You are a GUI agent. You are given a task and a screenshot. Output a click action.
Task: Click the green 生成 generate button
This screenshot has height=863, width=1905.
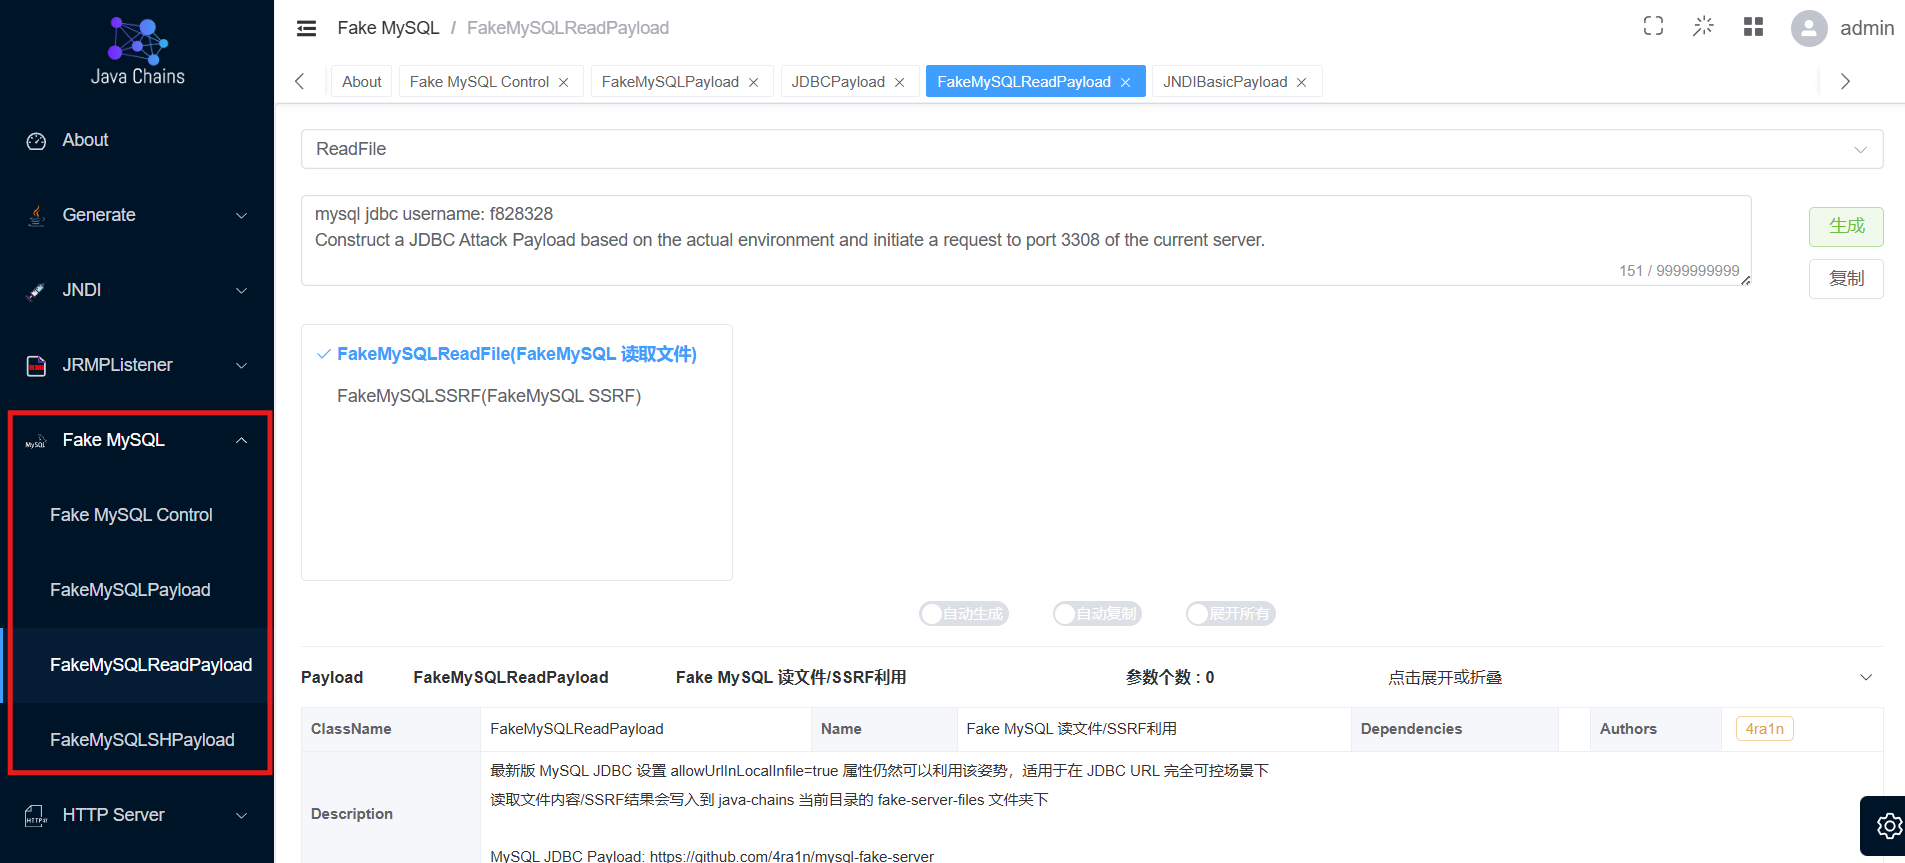pos(1846,226)
